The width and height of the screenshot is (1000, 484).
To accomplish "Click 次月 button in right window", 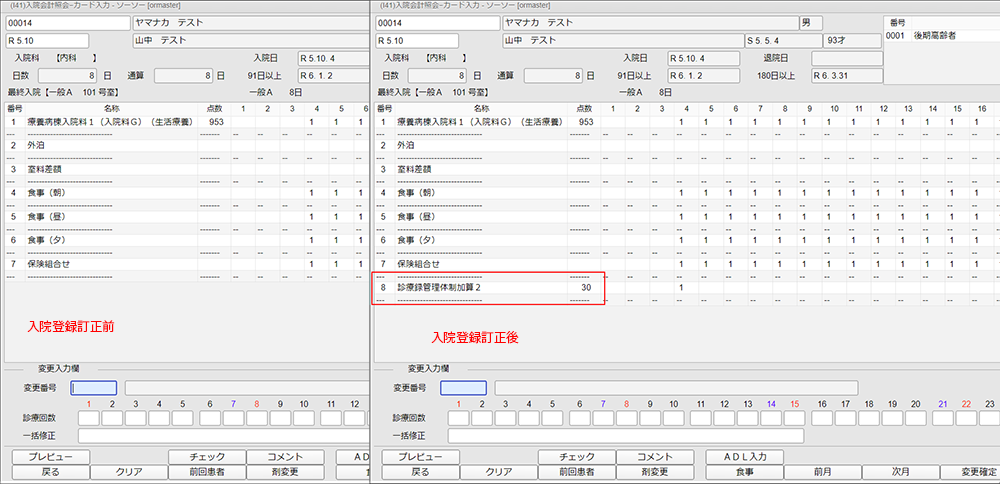I will click(x=900, y=471).
